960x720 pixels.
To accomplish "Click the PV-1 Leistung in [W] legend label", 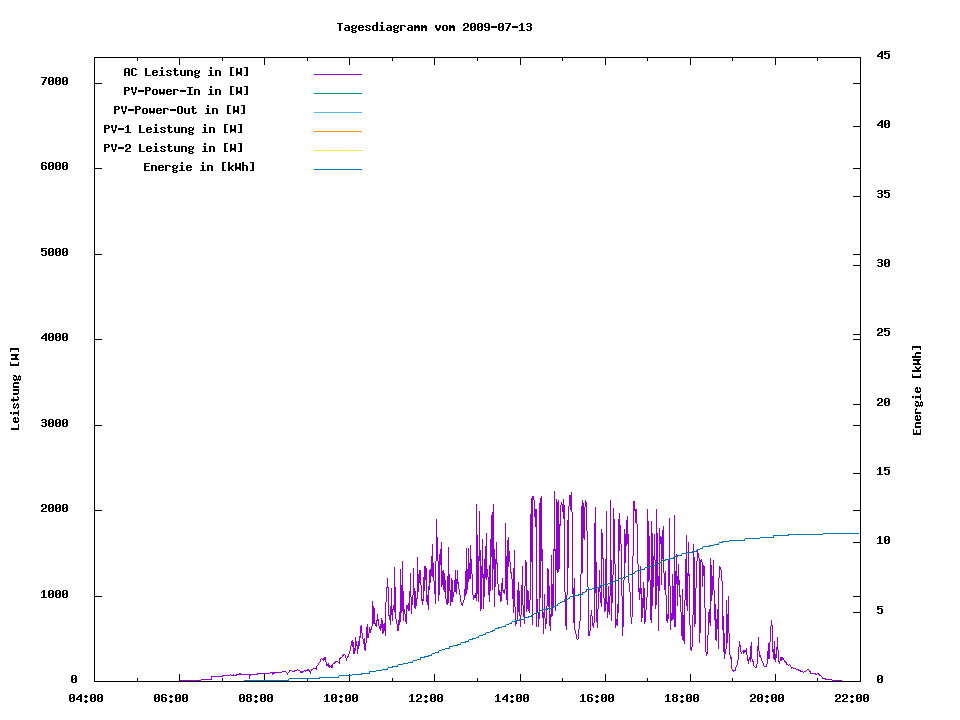I will (x=173, y=129).
